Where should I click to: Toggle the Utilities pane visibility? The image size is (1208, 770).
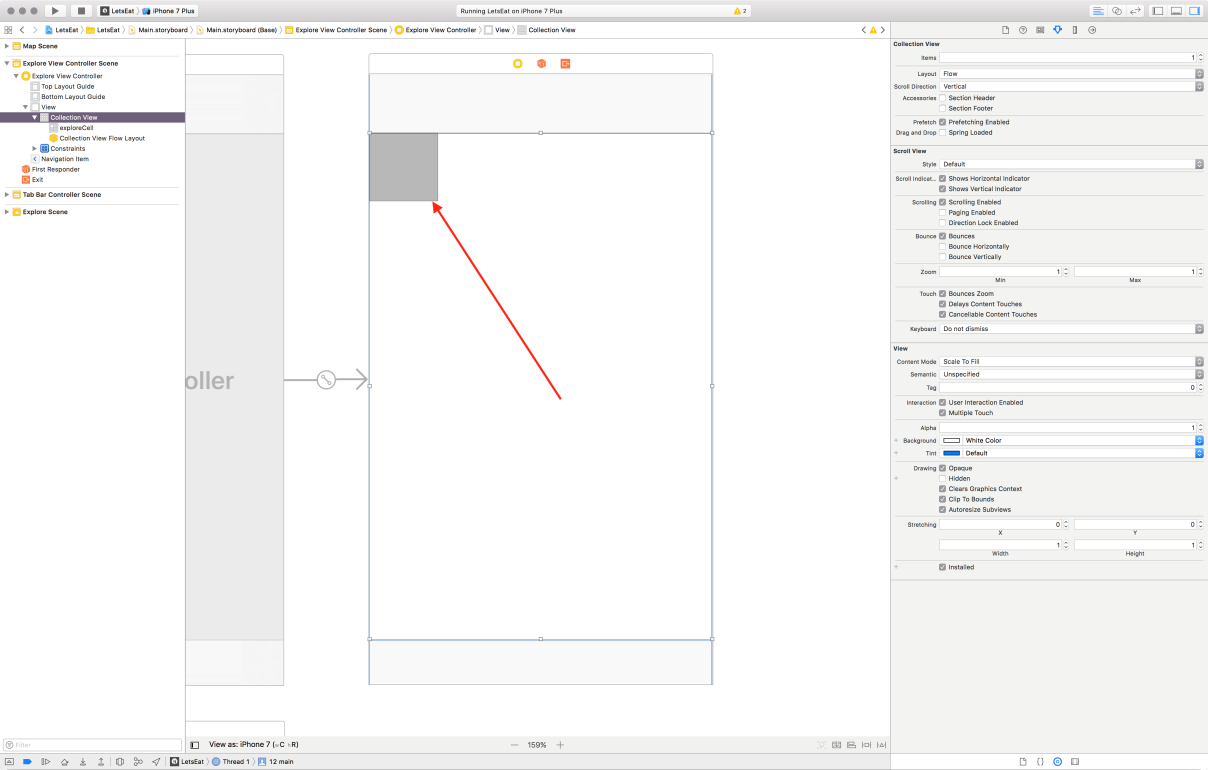point(1194,10)
